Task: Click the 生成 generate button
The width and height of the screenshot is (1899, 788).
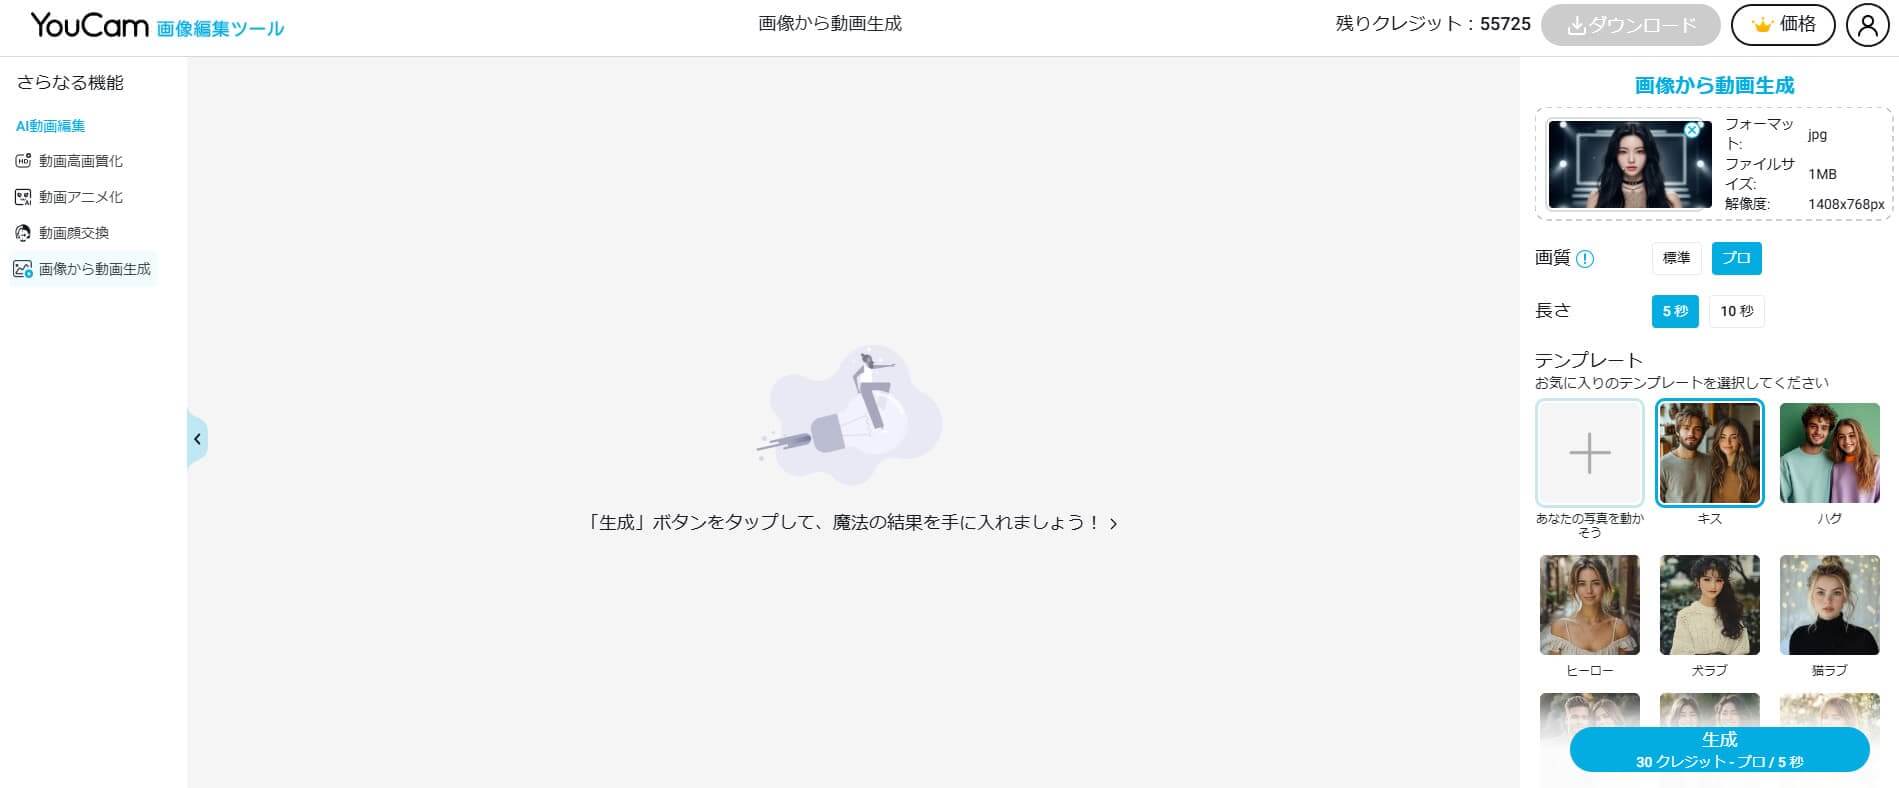Action: coord(1720,750)
